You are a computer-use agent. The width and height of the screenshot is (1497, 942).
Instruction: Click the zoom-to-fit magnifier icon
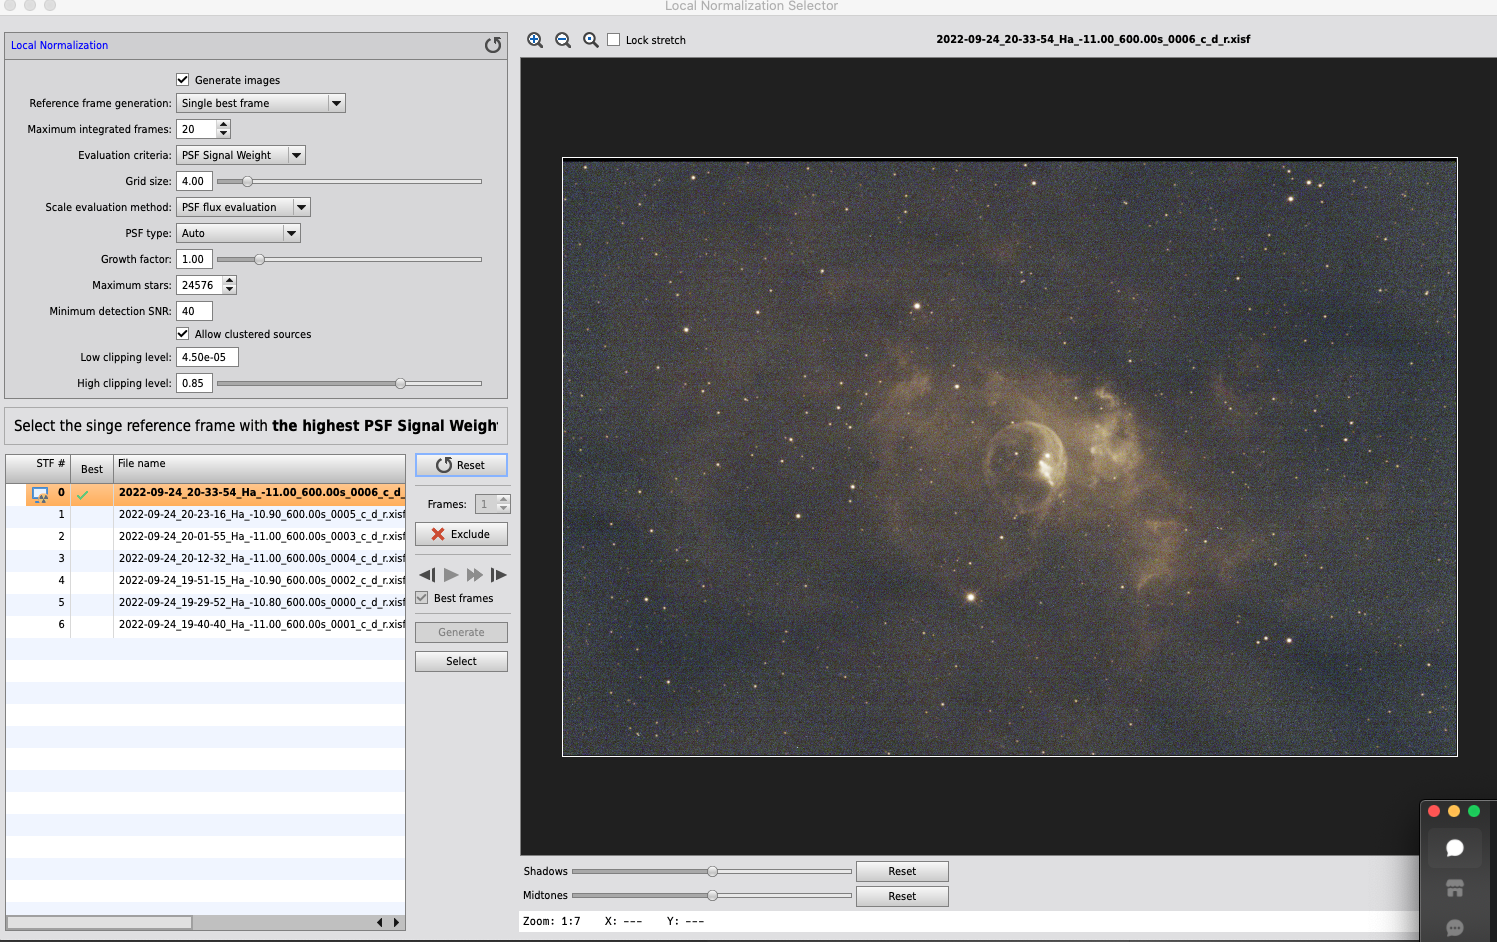591,40
